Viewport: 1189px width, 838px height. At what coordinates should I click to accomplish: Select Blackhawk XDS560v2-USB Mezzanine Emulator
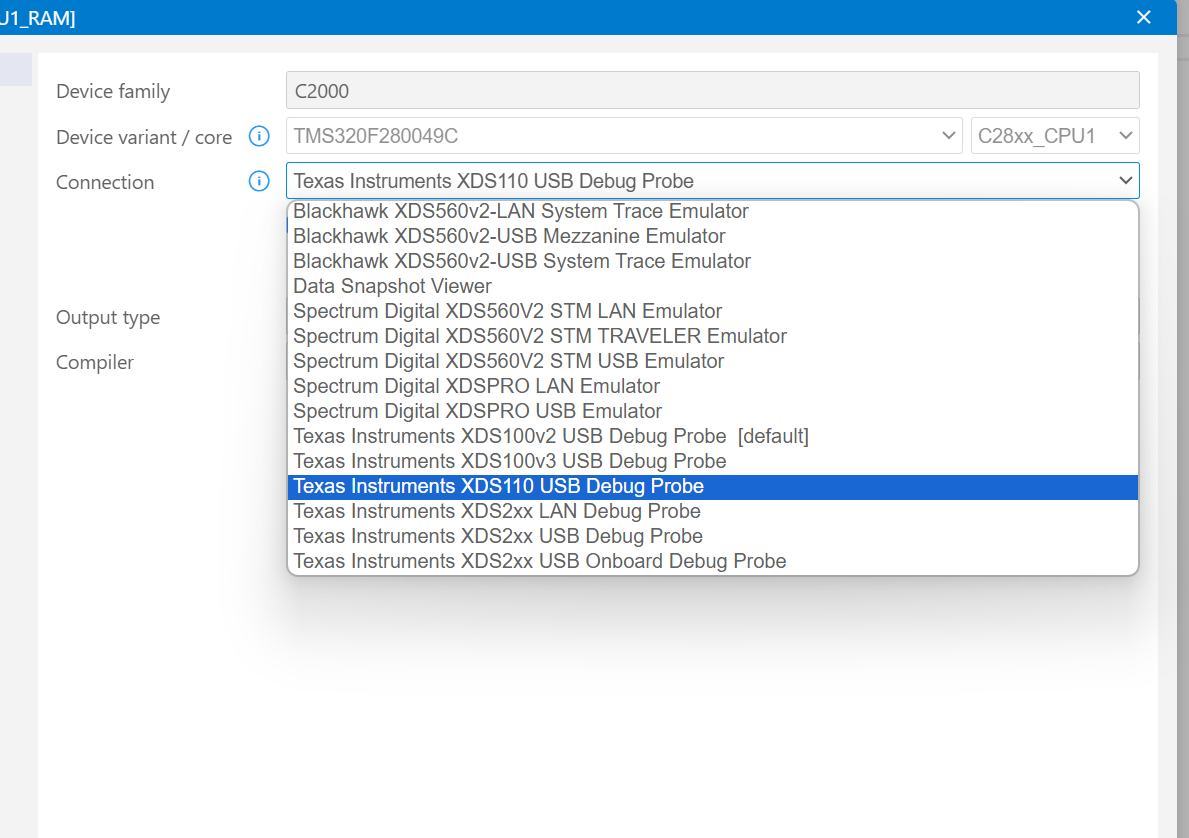(712, 236)
